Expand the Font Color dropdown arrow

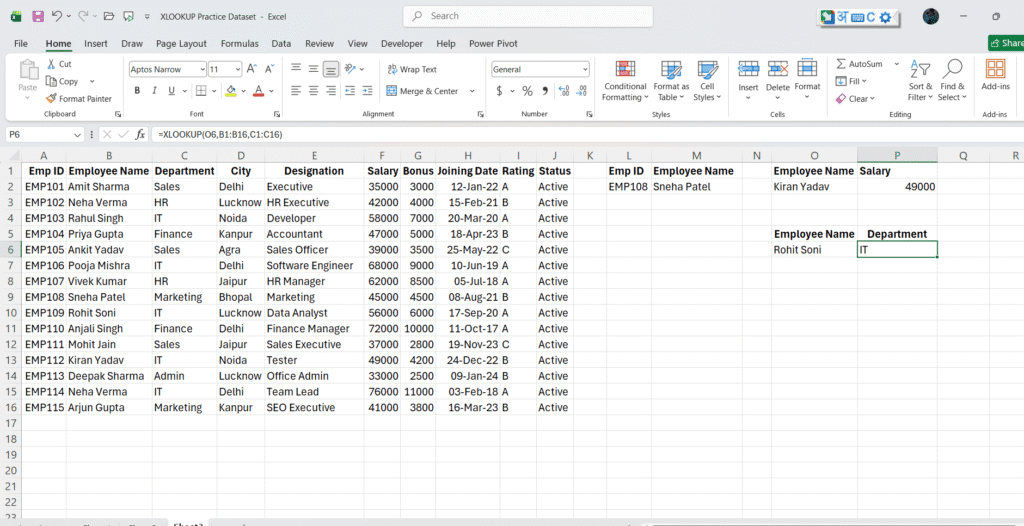point(272,91)
